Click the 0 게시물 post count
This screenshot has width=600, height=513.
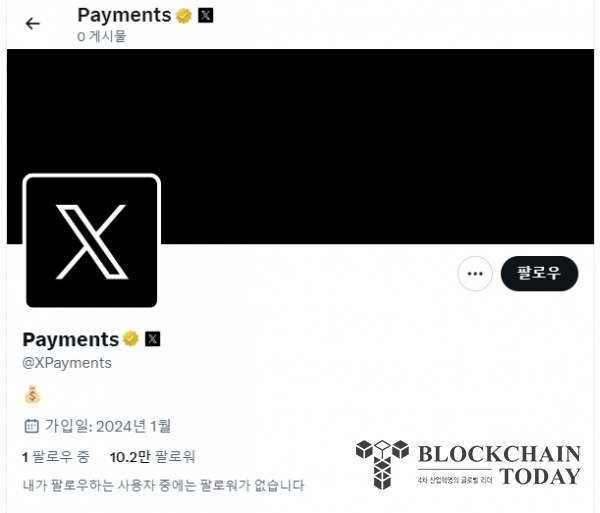[101, 37]
